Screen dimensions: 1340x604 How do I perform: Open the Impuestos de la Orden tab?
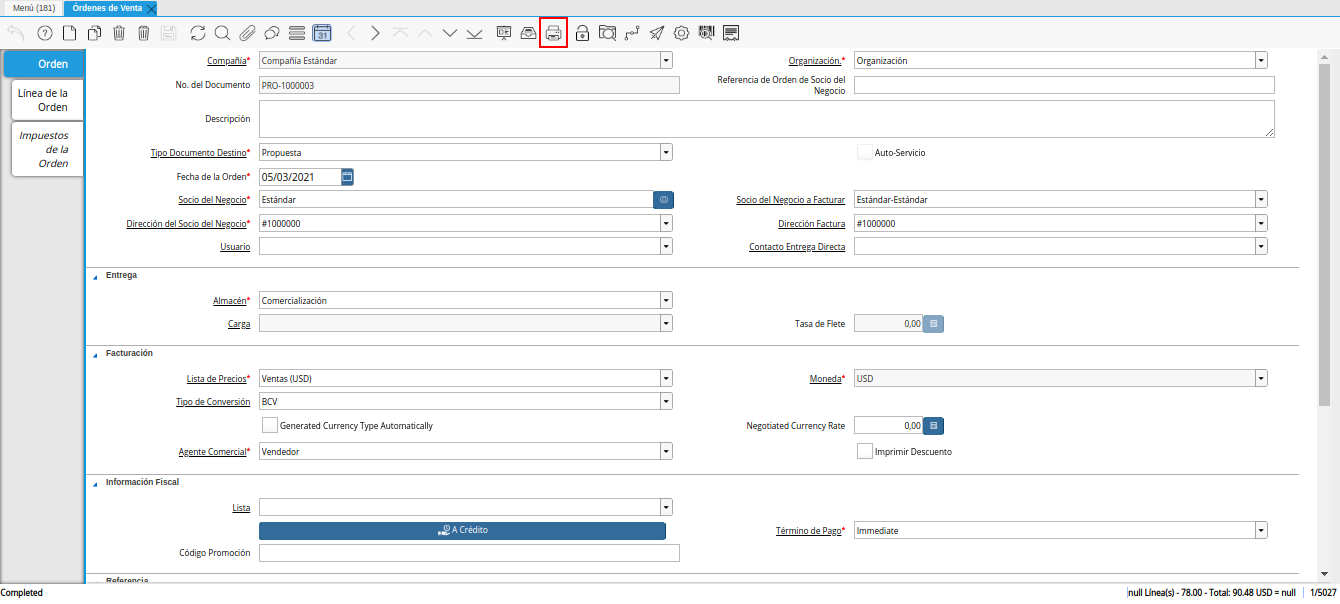point(43,149)
